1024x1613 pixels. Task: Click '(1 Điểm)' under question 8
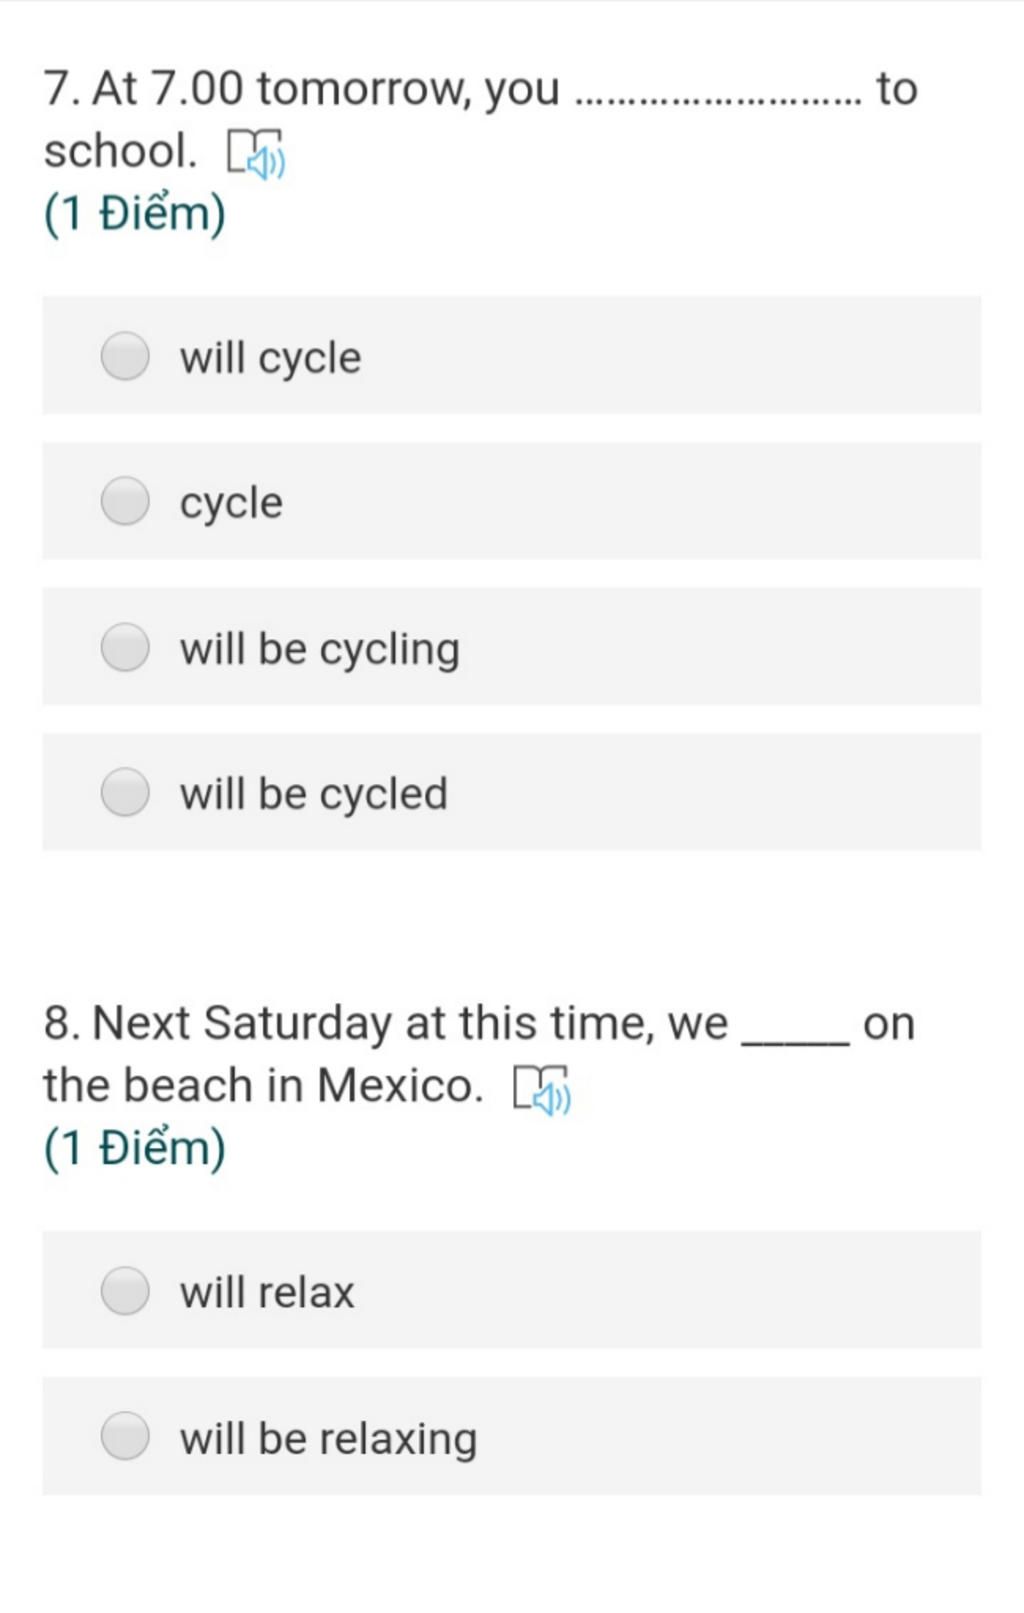(134, 1149)
